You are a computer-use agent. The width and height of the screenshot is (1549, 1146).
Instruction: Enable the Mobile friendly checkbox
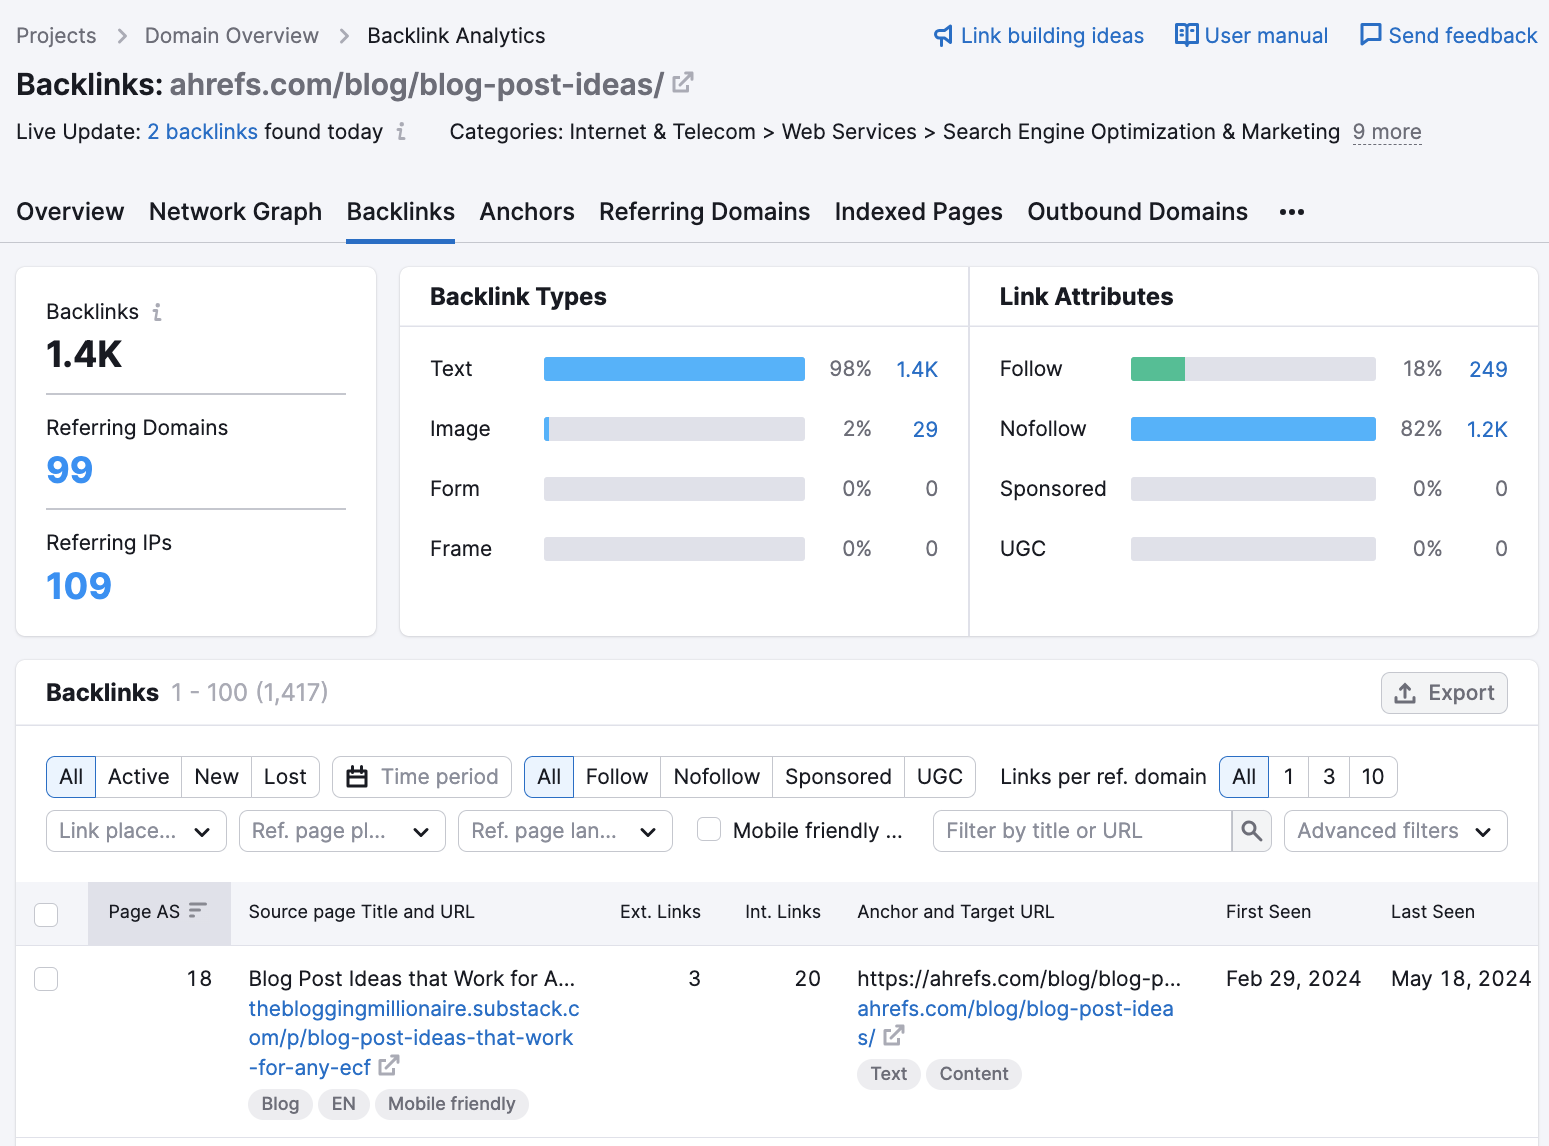[709, 829]
